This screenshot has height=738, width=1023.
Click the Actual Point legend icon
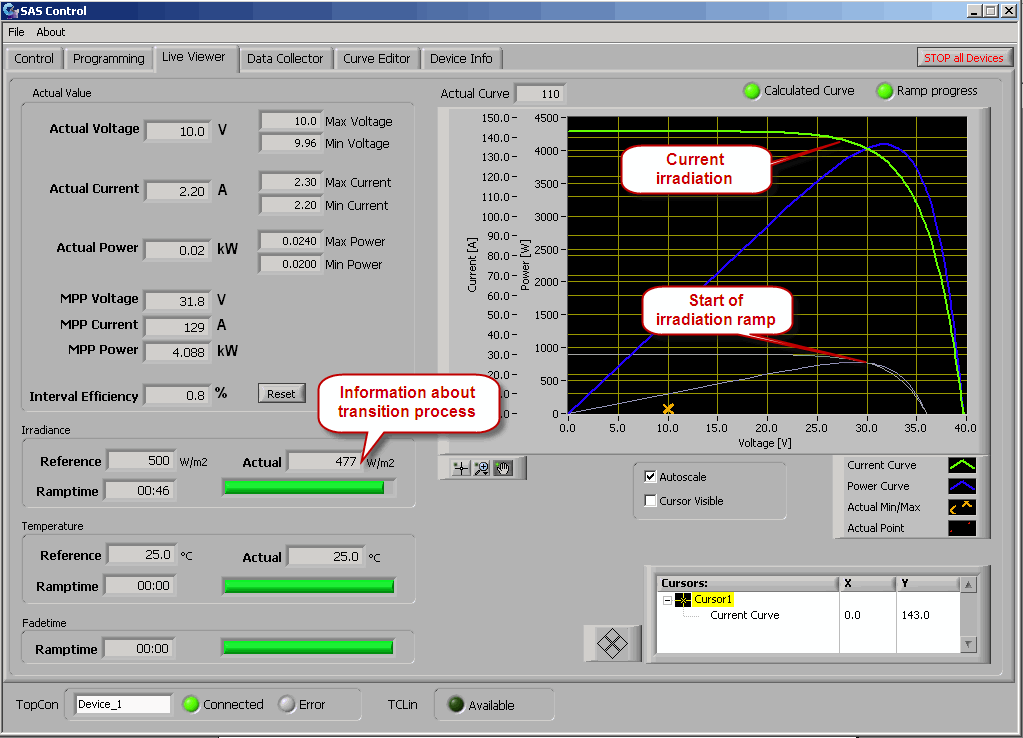coord(961,528)
